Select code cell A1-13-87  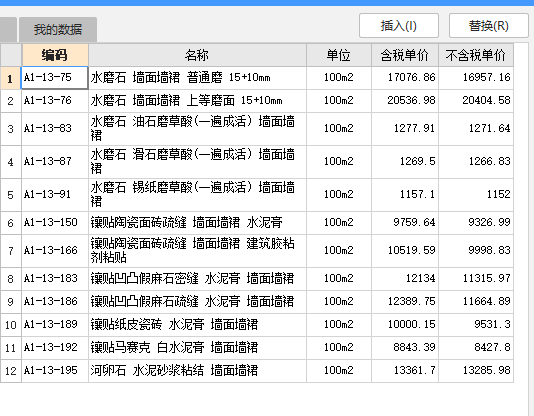pyautogui.click(x=55, y=162)
